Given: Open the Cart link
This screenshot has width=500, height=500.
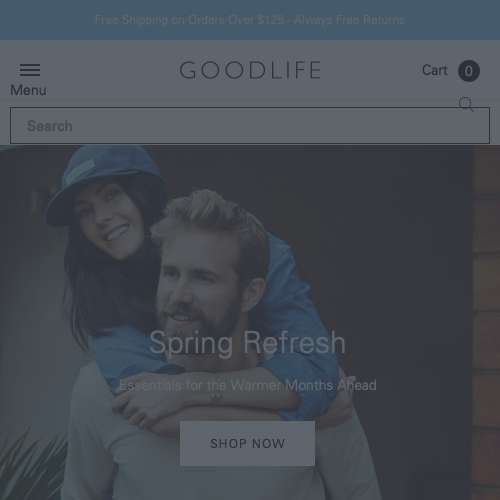Looking at the screenshot, I should point(435,70).
